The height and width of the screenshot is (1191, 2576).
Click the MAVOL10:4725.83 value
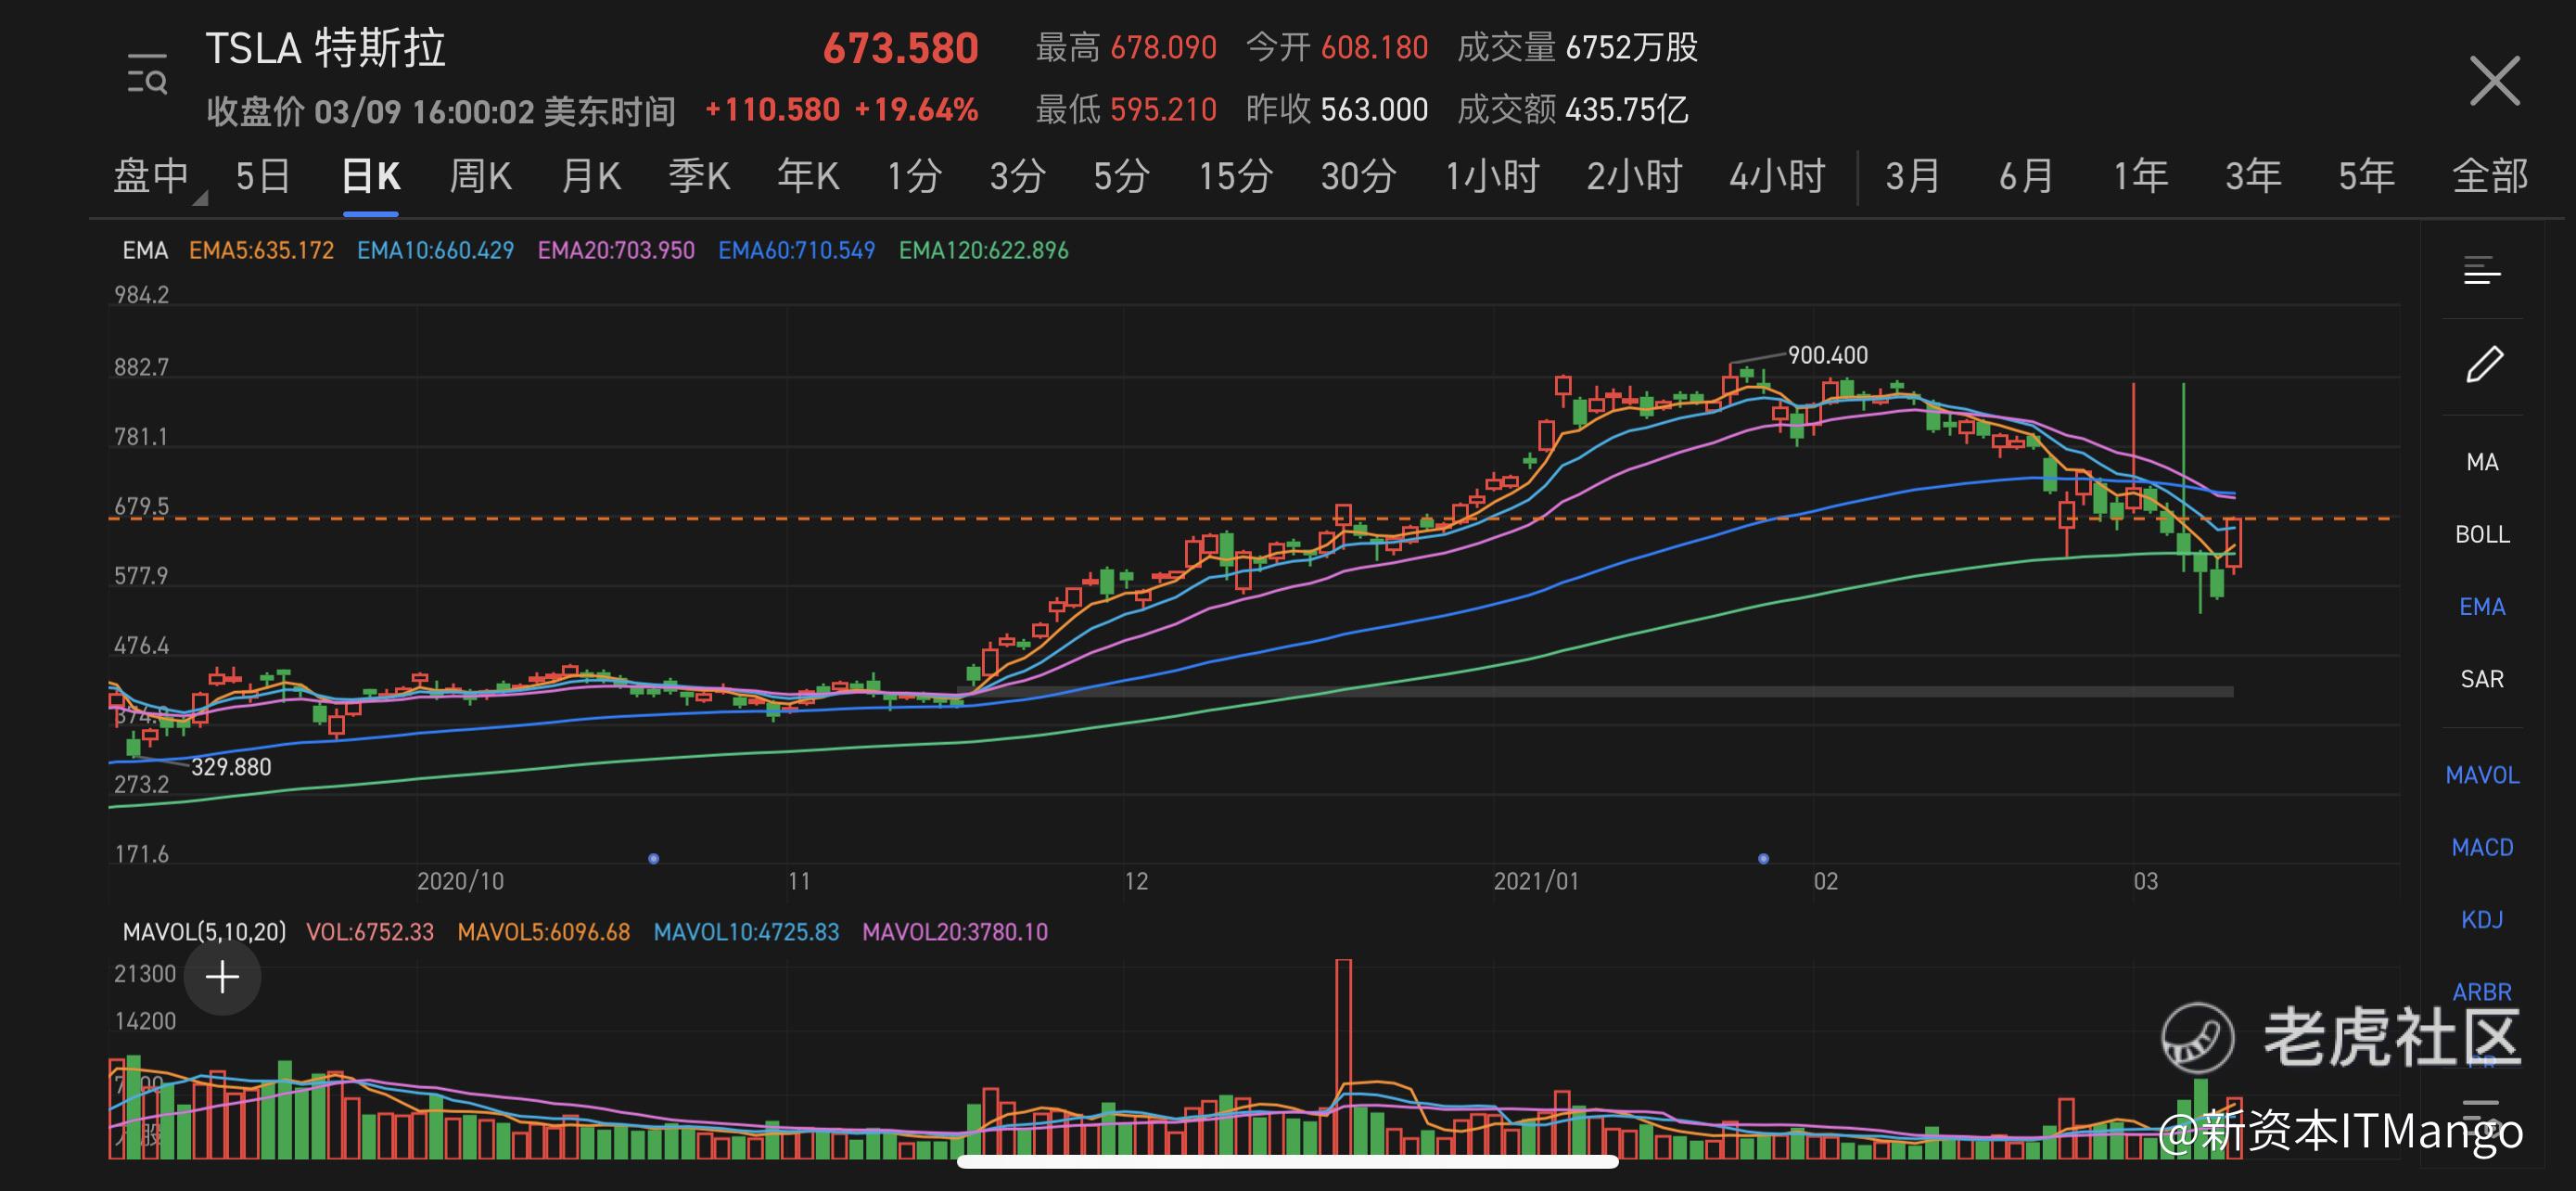pos(746,932)
